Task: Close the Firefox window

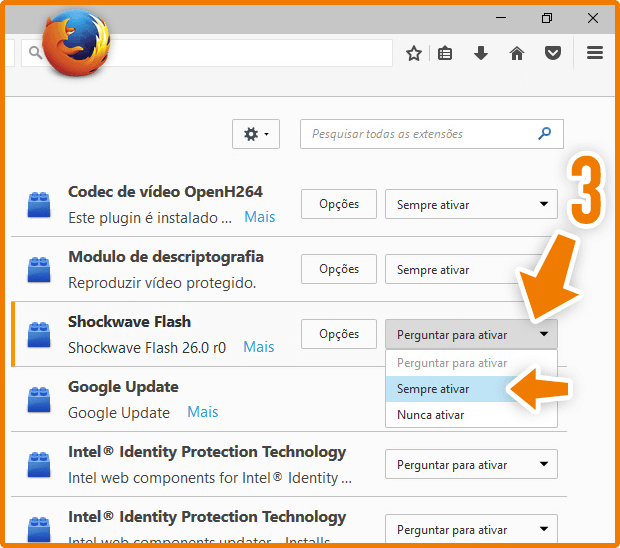Action: pos(593,18)
